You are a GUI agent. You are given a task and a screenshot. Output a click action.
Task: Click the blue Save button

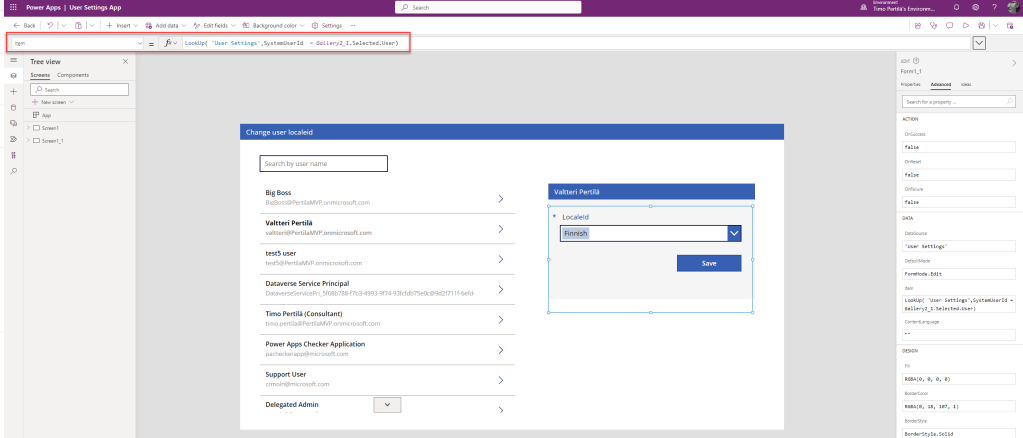709,263
